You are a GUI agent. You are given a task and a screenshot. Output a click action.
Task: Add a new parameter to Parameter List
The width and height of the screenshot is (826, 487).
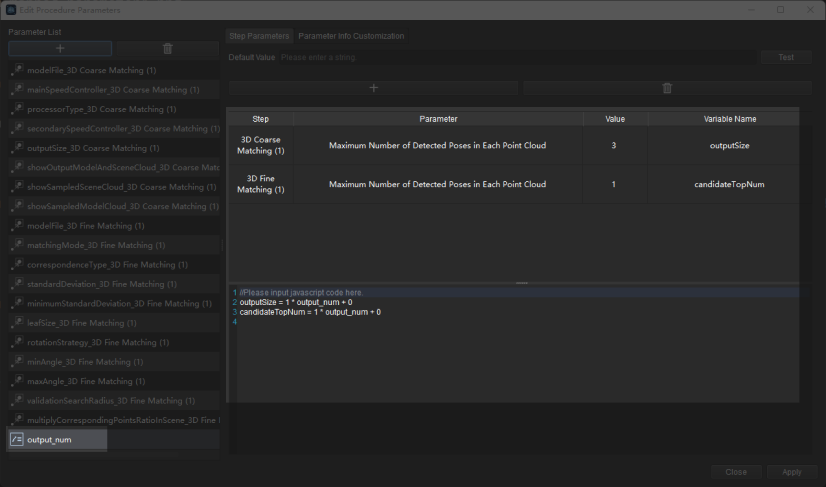(60, 48)
